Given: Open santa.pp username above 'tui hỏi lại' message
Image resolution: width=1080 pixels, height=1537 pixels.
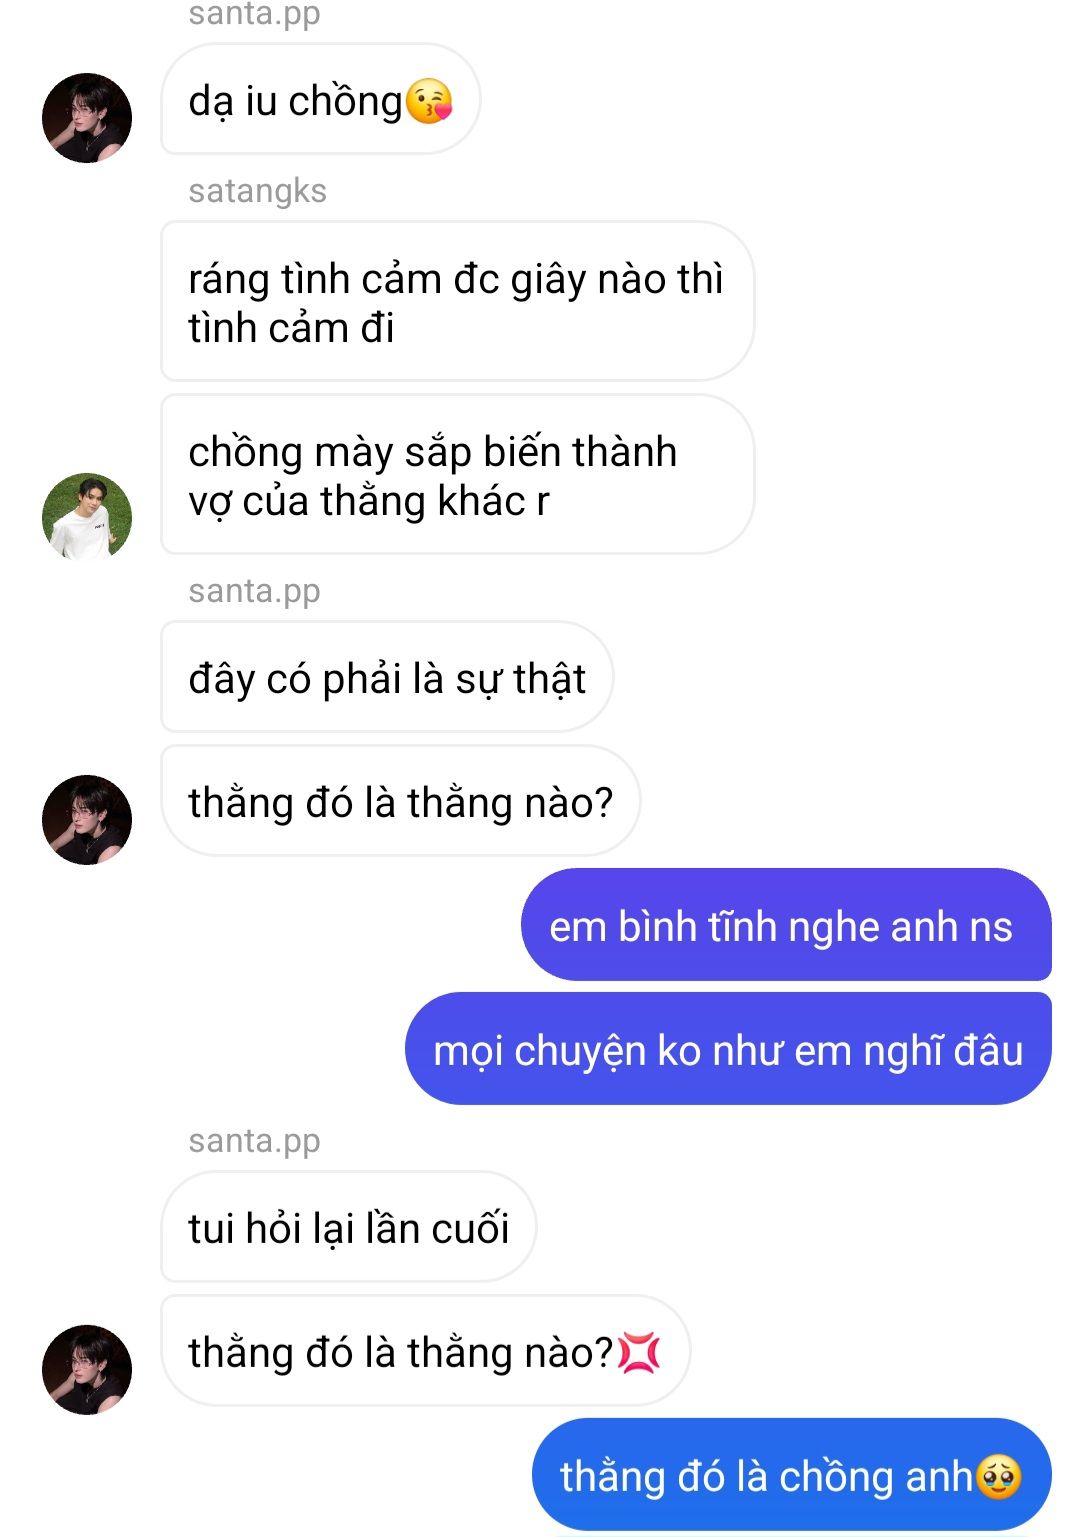Looking at the screenshot, I should (255, 1141).
